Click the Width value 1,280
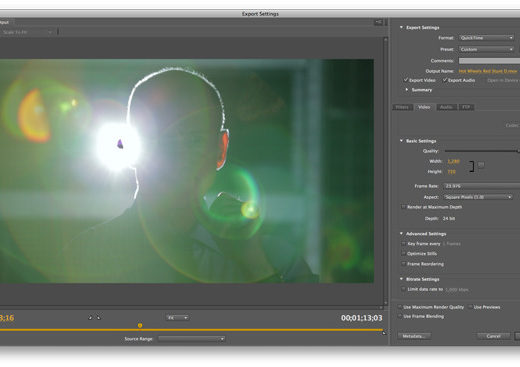The width and height of the screenshot is (520, 367). [x=453, y=161]
